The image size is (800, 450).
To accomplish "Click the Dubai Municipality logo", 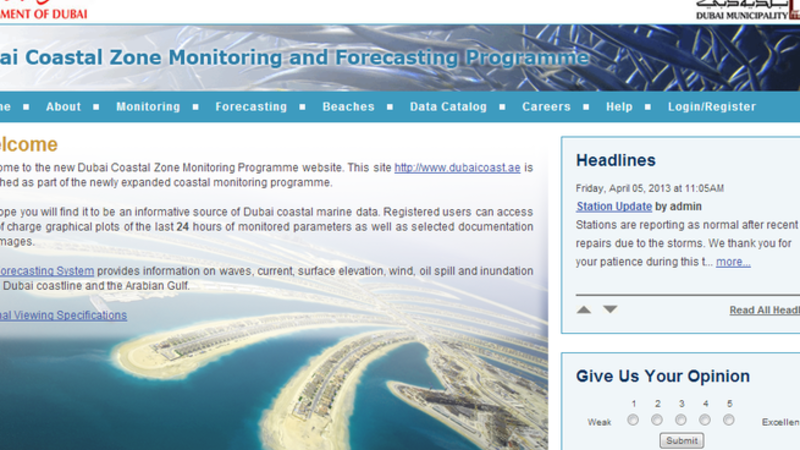I will [747, 10].
